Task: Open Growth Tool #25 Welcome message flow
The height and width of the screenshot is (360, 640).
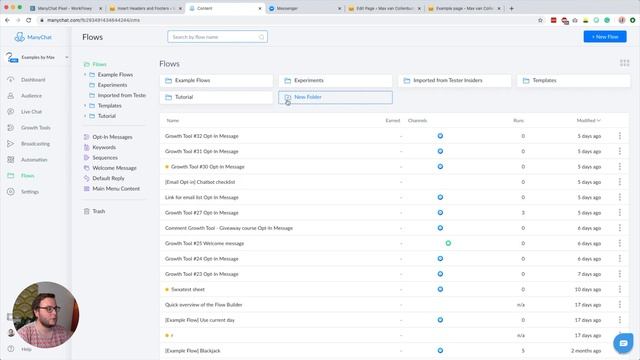Action: [x=204, y=243]
